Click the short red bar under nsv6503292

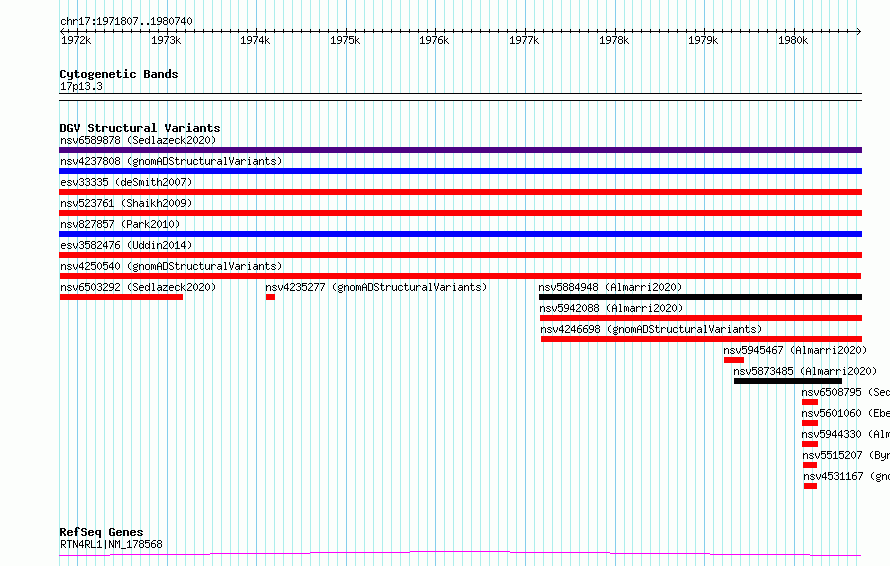[121, 297]
